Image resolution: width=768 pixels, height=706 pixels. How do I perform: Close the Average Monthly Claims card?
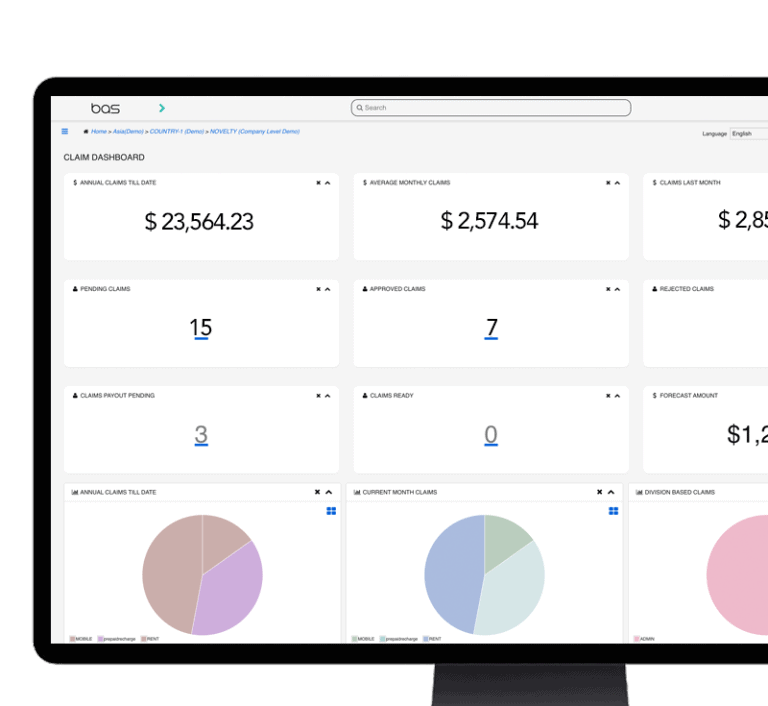click(x=608, y=183)
